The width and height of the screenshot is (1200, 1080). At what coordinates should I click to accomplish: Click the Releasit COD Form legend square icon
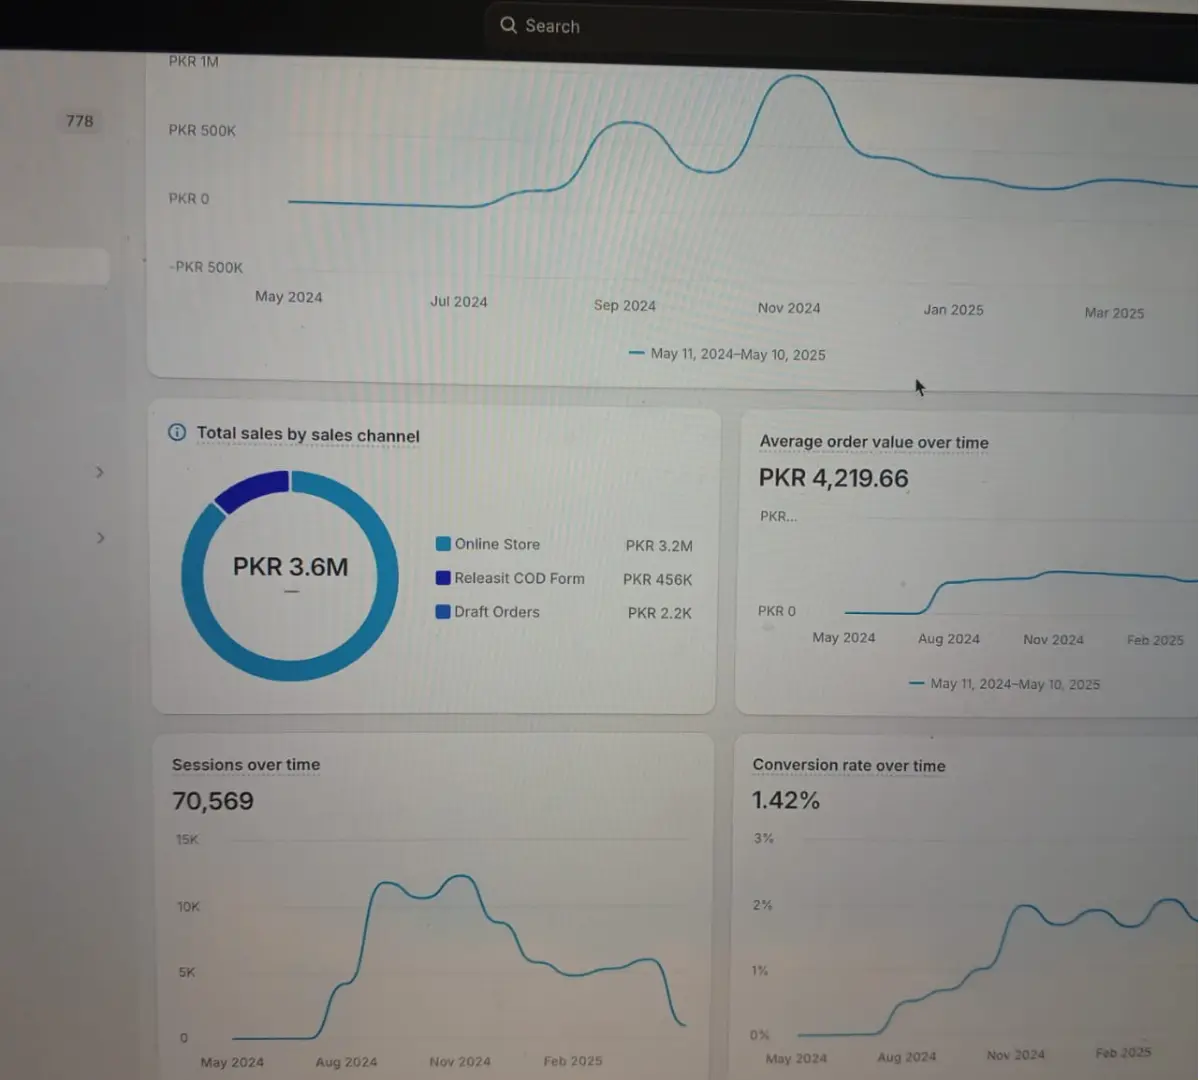click(x=443, y=578)
